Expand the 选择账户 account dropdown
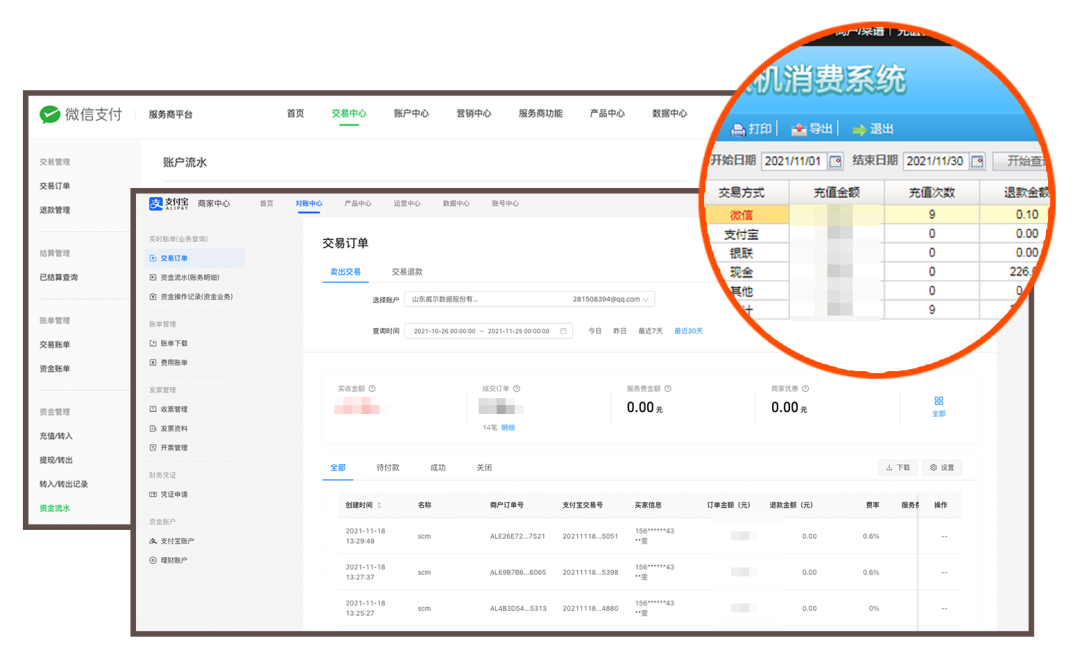The width and height of the screenshot is (1080, 661). tap(647, 299)
